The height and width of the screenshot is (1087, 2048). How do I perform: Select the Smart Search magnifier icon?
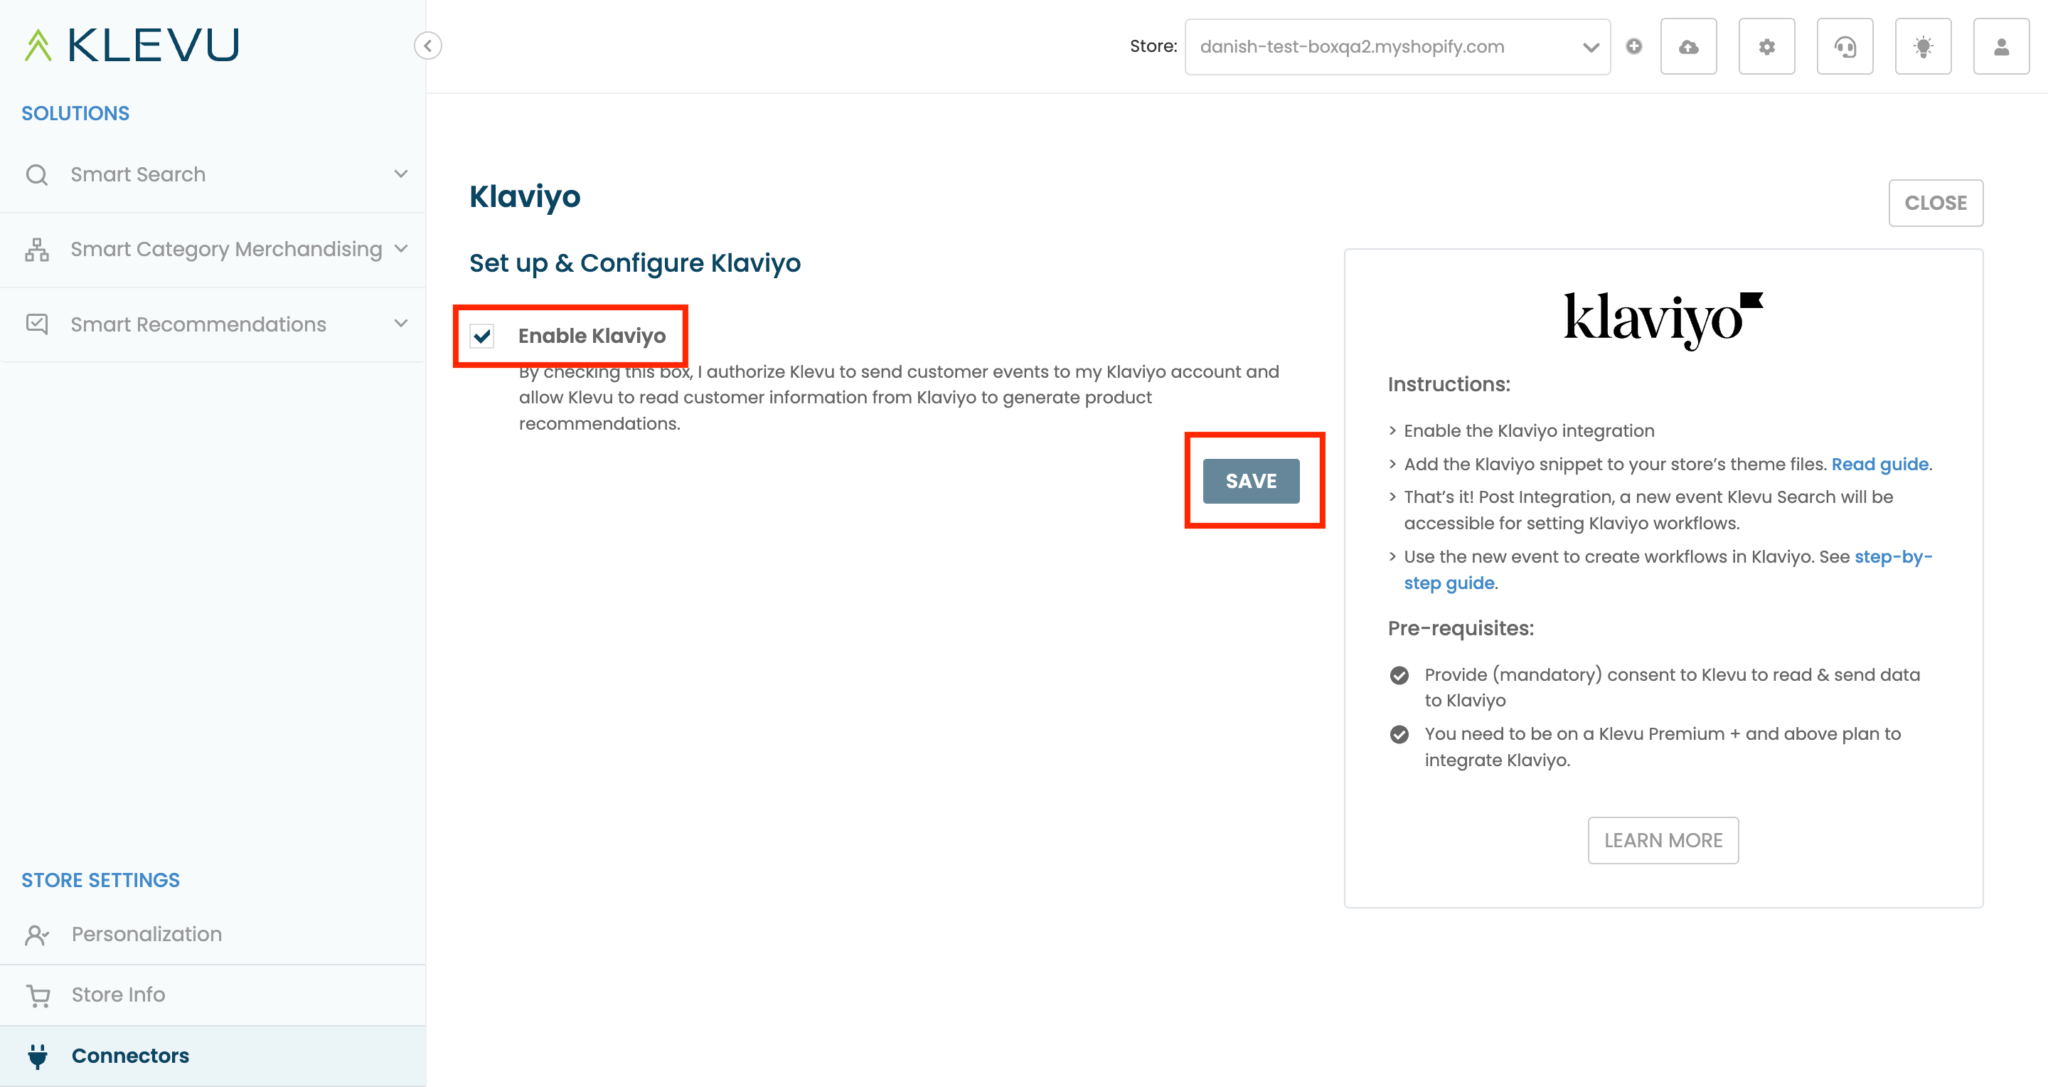(36, 174)
